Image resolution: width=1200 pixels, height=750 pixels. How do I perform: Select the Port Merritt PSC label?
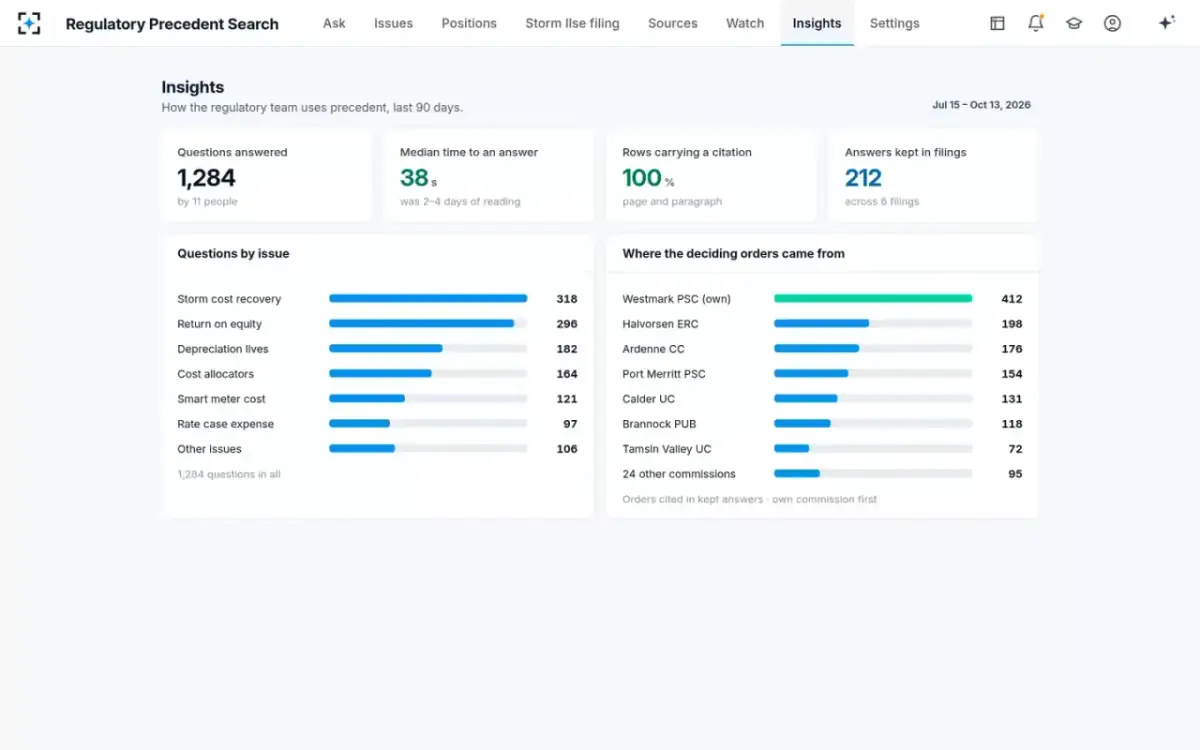[x=664, y=374]
